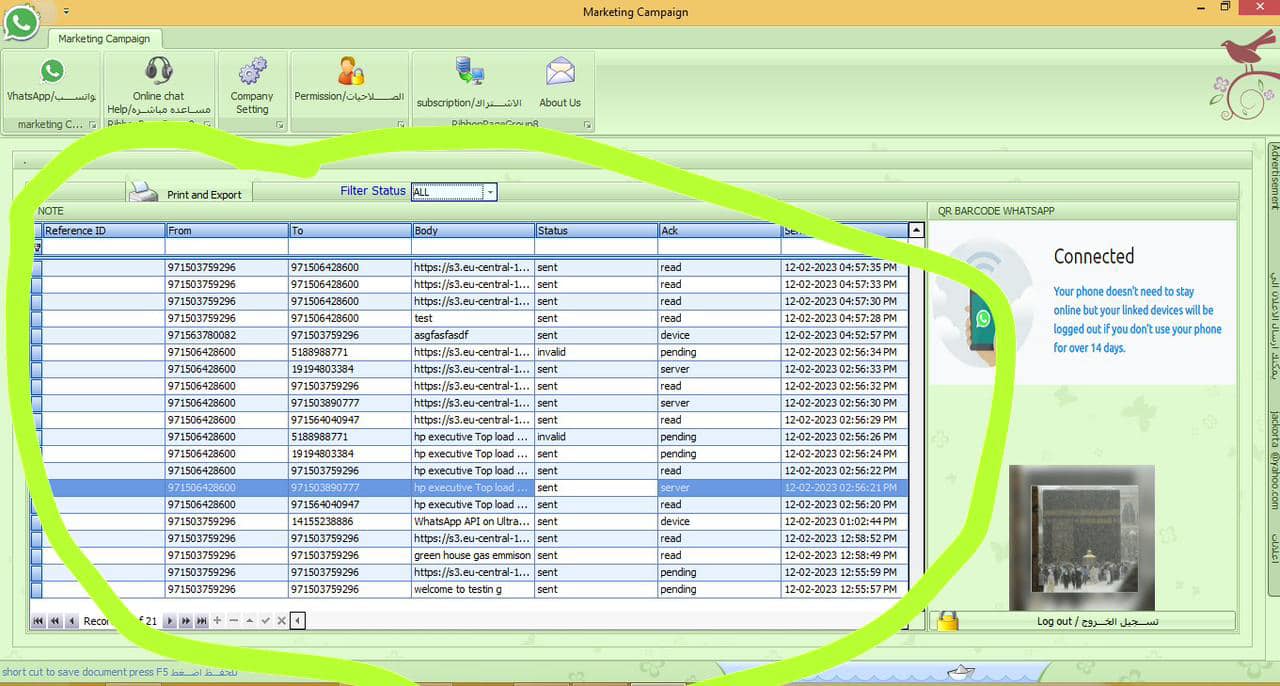Open the Permission user-lock icon
The width and height of the screenshot is (1280, 686).
click(x=350, y=71)
